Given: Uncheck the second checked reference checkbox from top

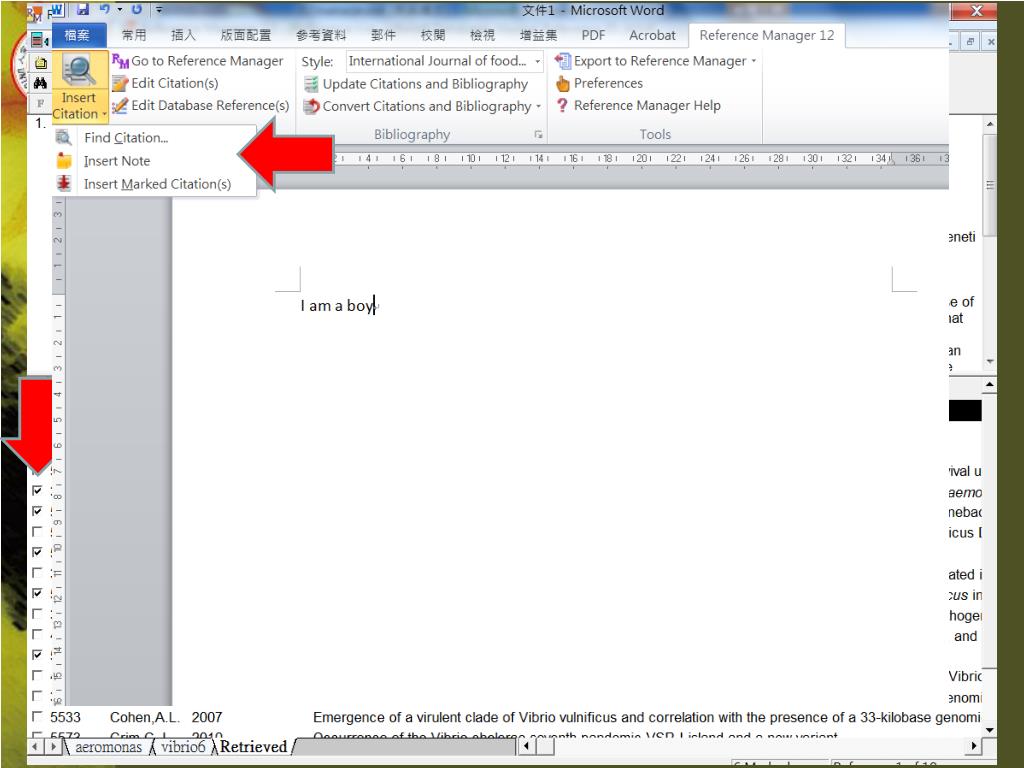Looking at the screenshot, I should click(37, 511).
